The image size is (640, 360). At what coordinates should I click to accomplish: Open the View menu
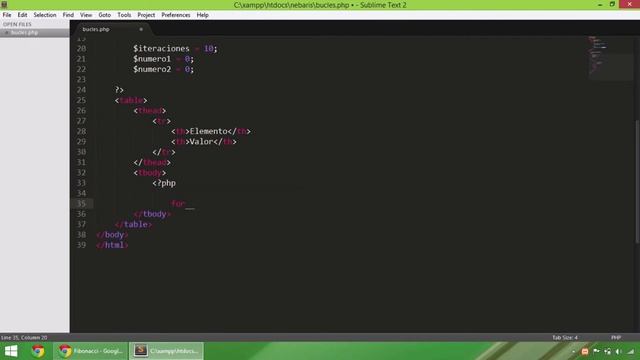tap(86, 15)
